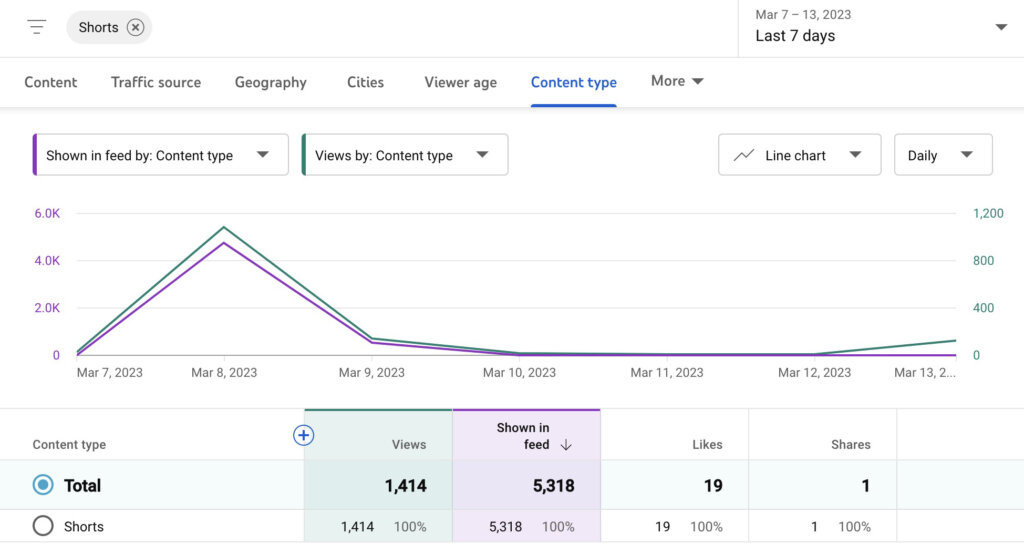Sort by the Shown in feed column header
This screenshot has height=544, width=1024.
tap(523, 436)
